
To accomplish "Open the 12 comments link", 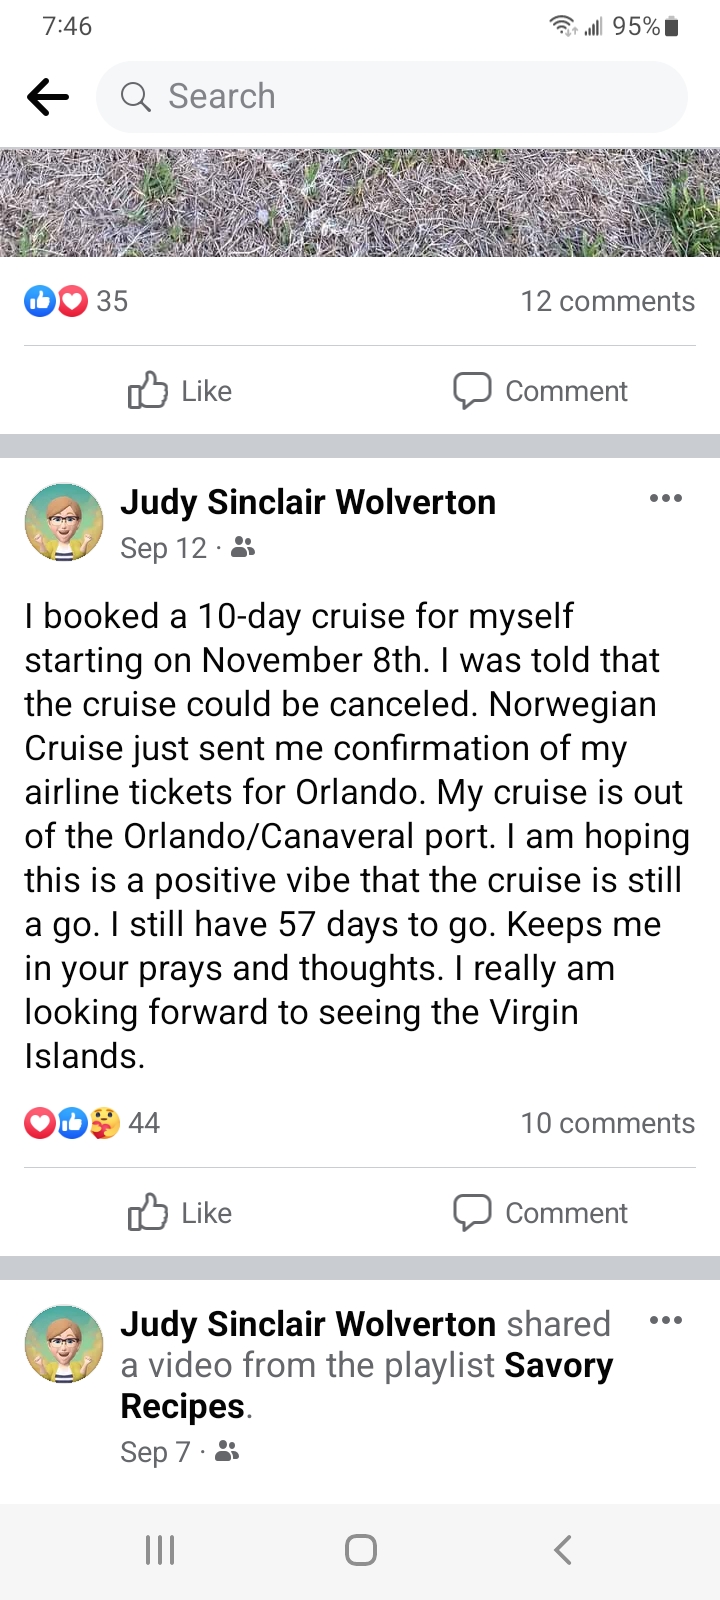I will click(x=607, y=301).
